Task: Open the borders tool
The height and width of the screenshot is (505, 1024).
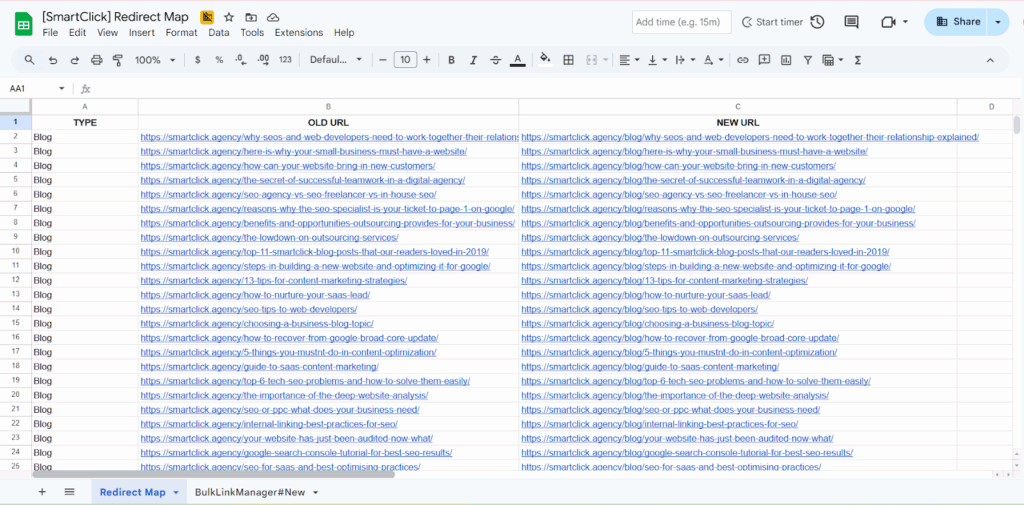Action: (x=568, y=60)
